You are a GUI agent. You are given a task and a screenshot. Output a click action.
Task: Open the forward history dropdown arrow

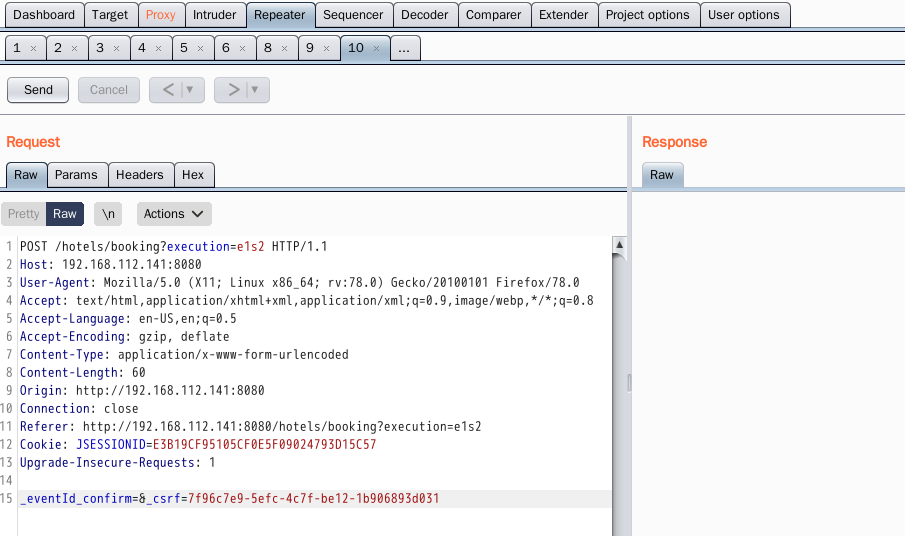point(255,90)
